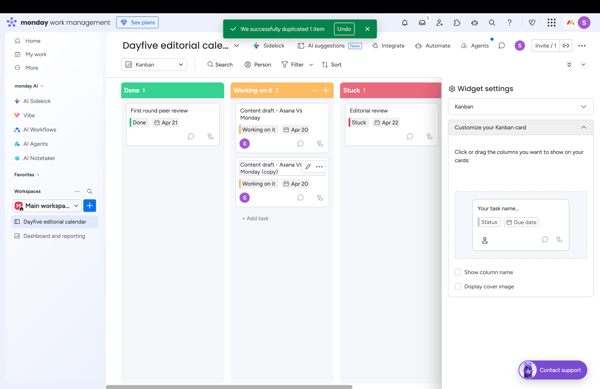The height and width of the screenshot is (389, 600).
Task: Click Integrate in board header
Action: click(388, 46)
